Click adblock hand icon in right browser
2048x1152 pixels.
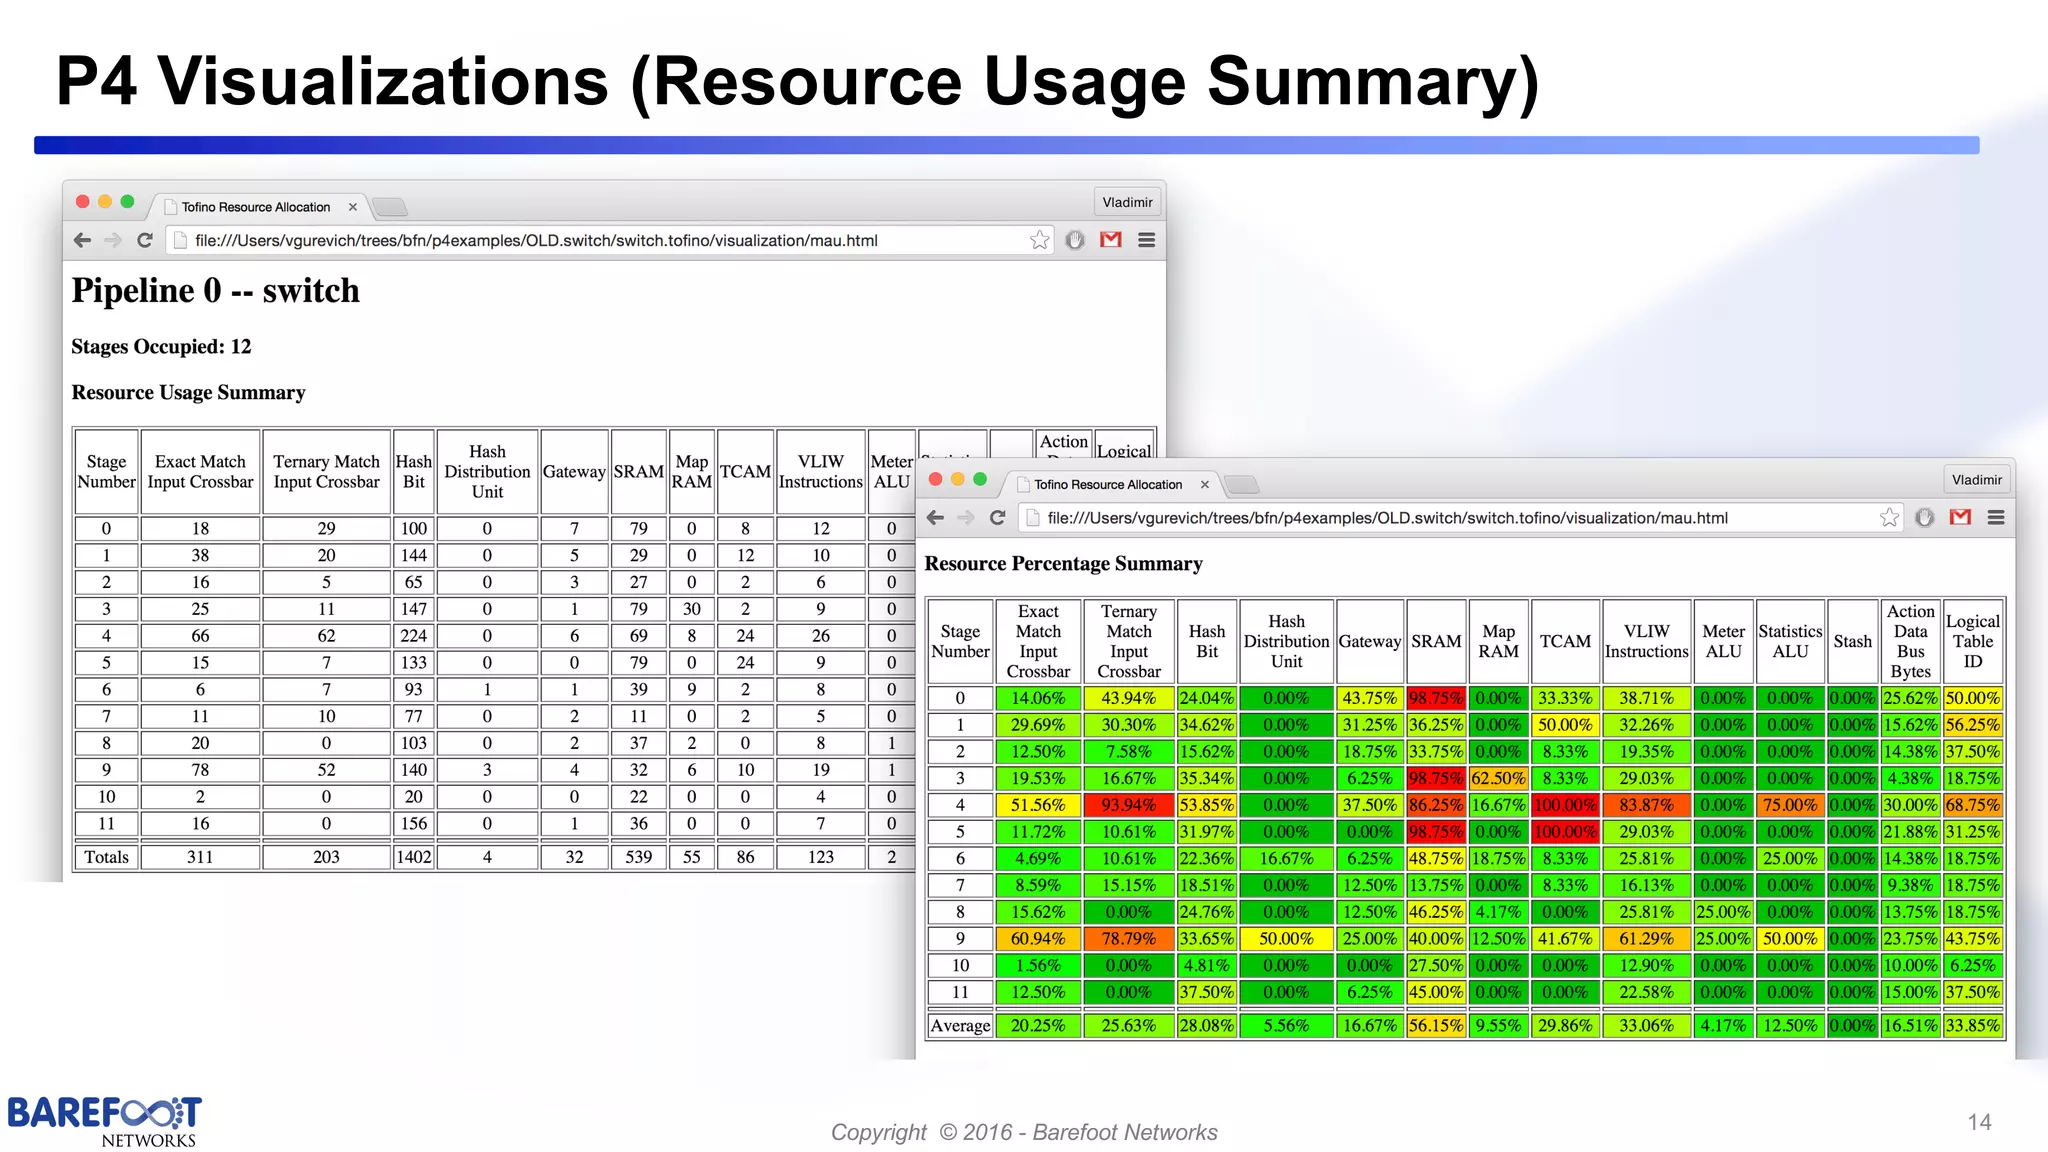point(1925,518)
